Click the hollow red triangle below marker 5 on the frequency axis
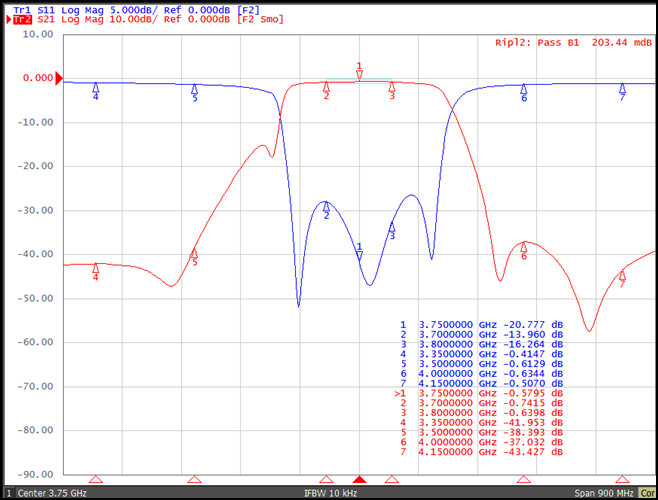The height and width of the screenshot is (500, 658). click(x=194, y=479)
